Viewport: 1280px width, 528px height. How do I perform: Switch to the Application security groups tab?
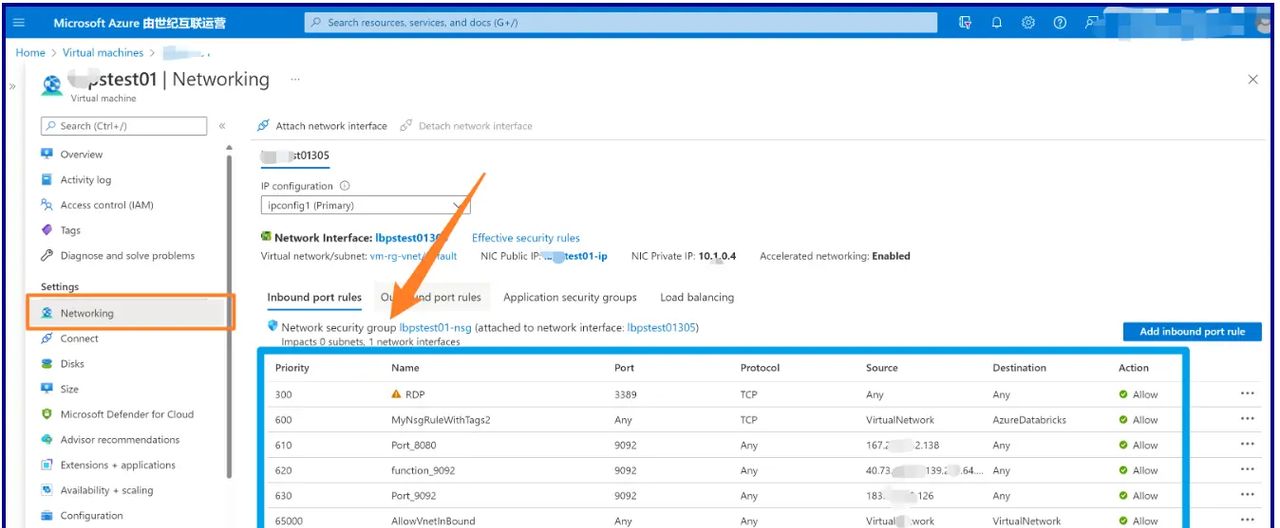click(570, 297)
